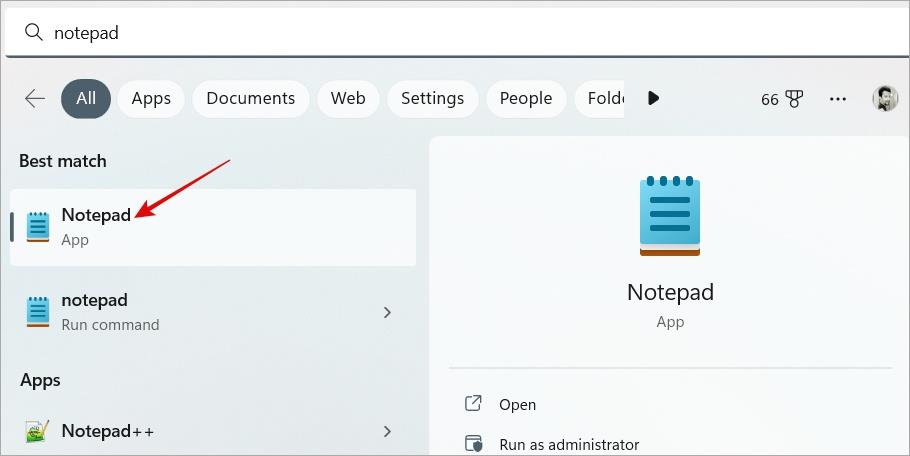Switch to the Settings filter tab
Viewport: 910px width, 456px height.
pos(432,99)
